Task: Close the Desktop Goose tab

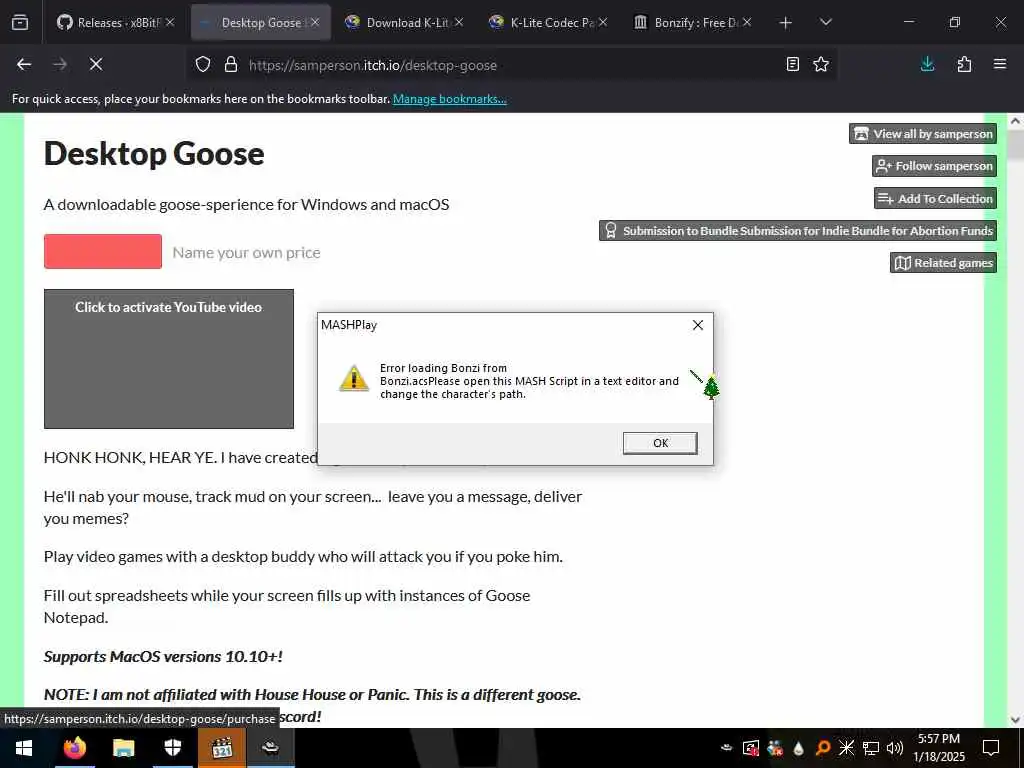Action: pos(315,22)
